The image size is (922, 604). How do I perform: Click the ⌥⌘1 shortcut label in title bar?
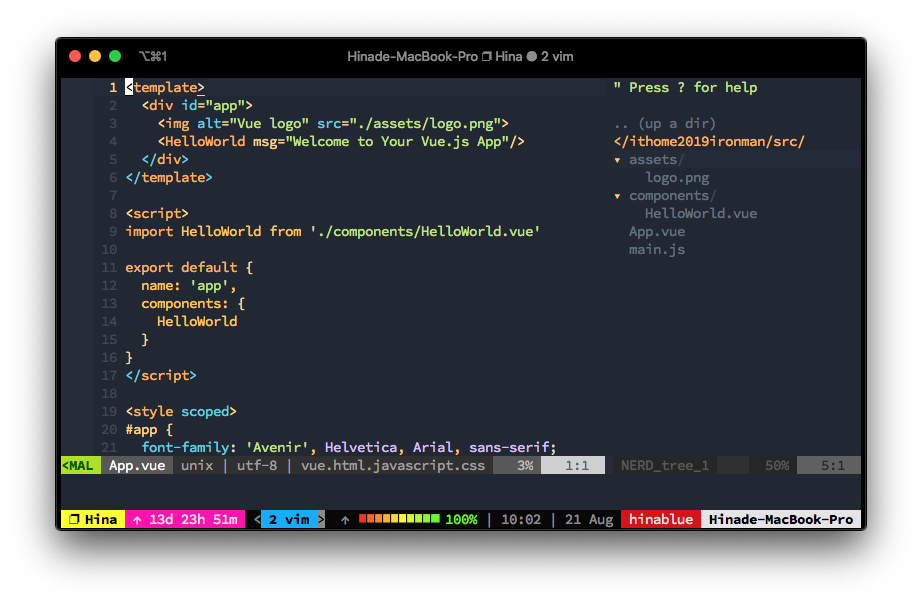coord(153,56)
